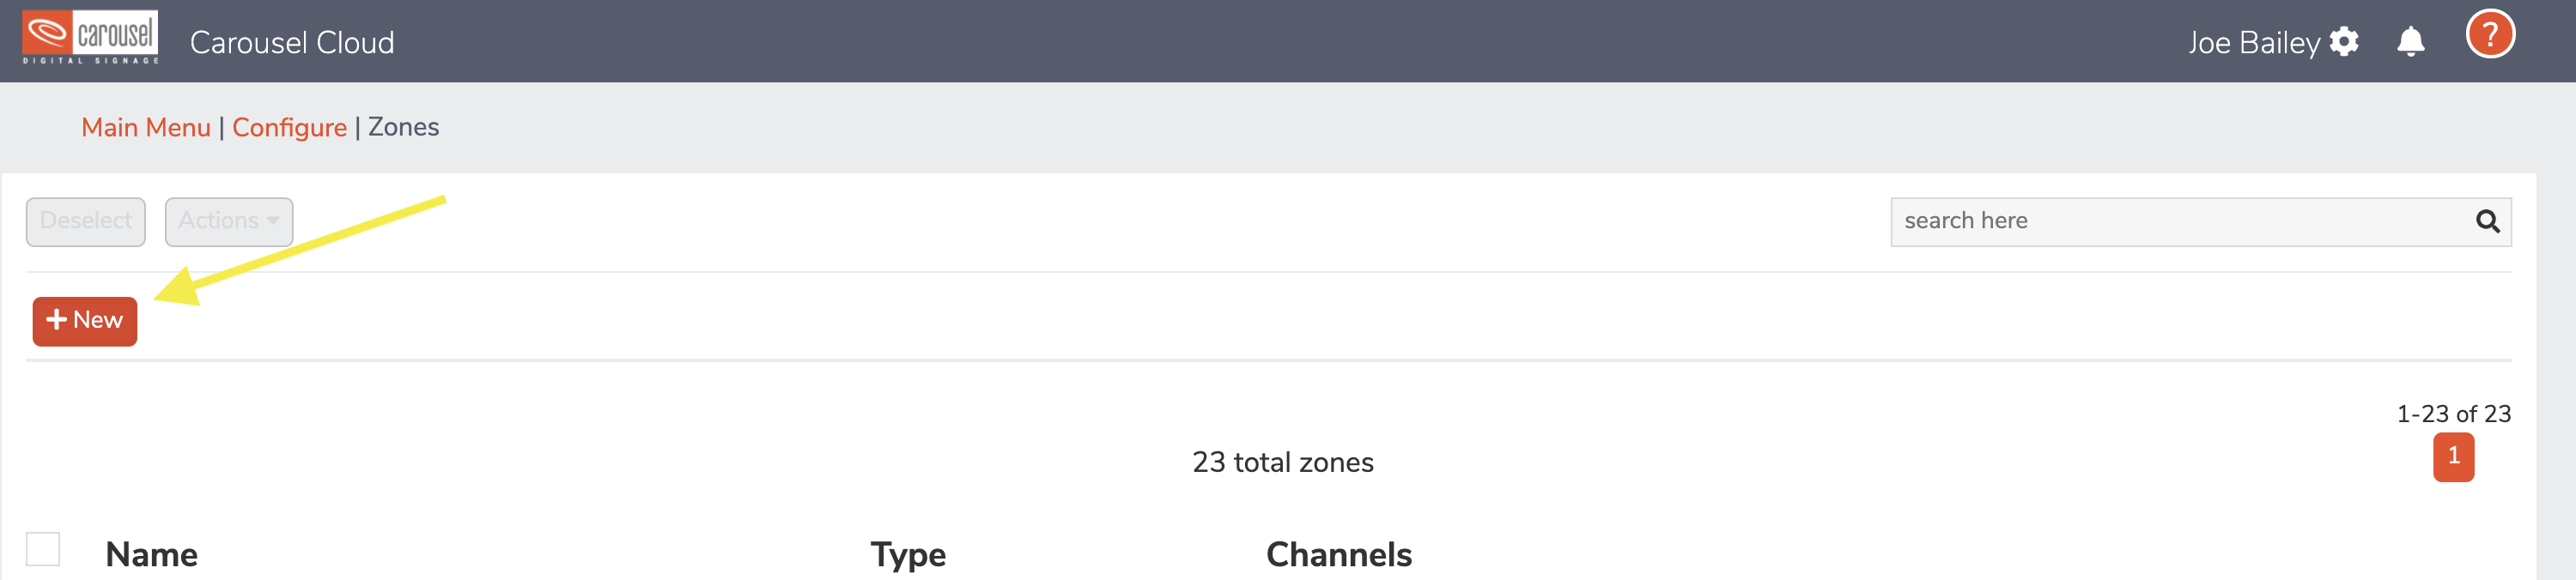Click the Carousel Cloud title text
This screenshot has width=2576, height=580.
pos(292,42)
